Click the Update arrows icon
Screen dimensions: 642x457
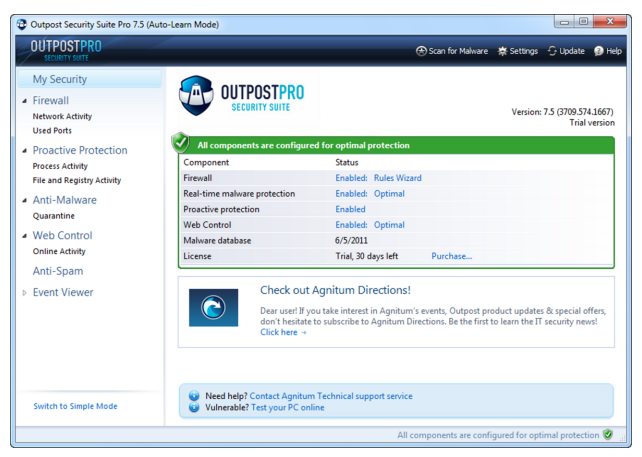(x=552, y=51)
